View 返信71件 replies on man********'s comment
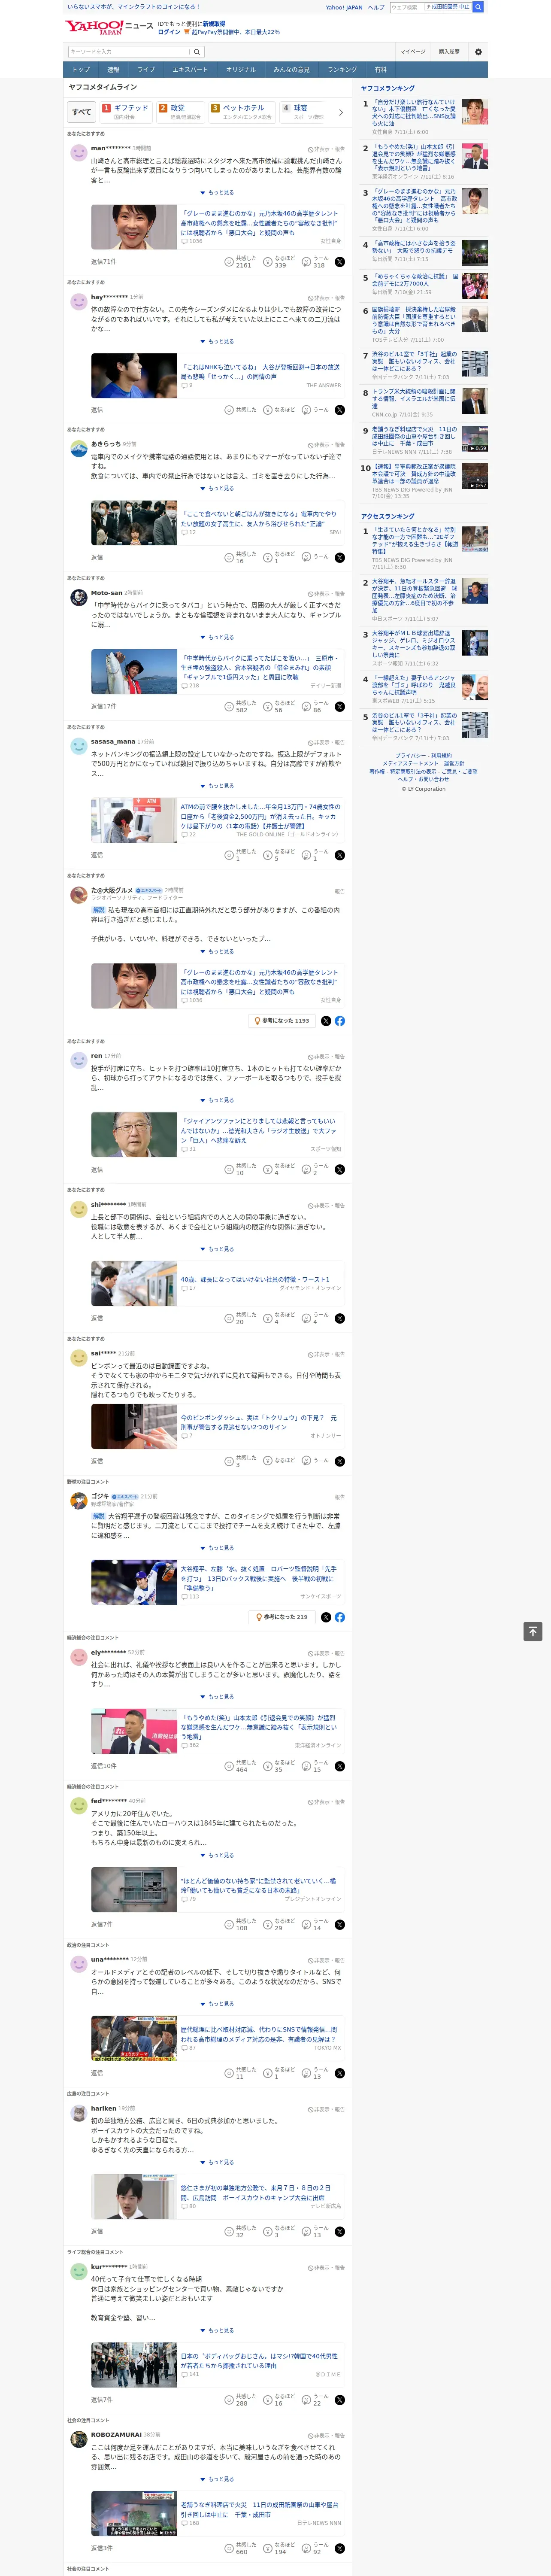 tap(104, 262)
